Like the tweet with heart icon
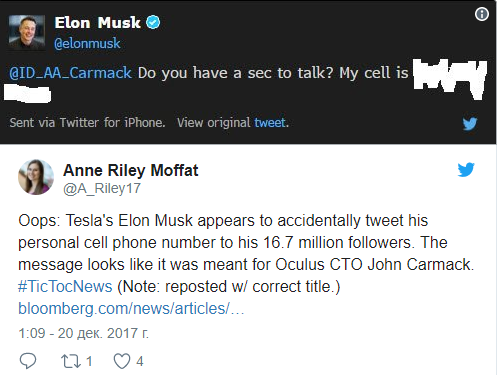The height and width of the screenshot is (375, 499). (x=122, y=361)
